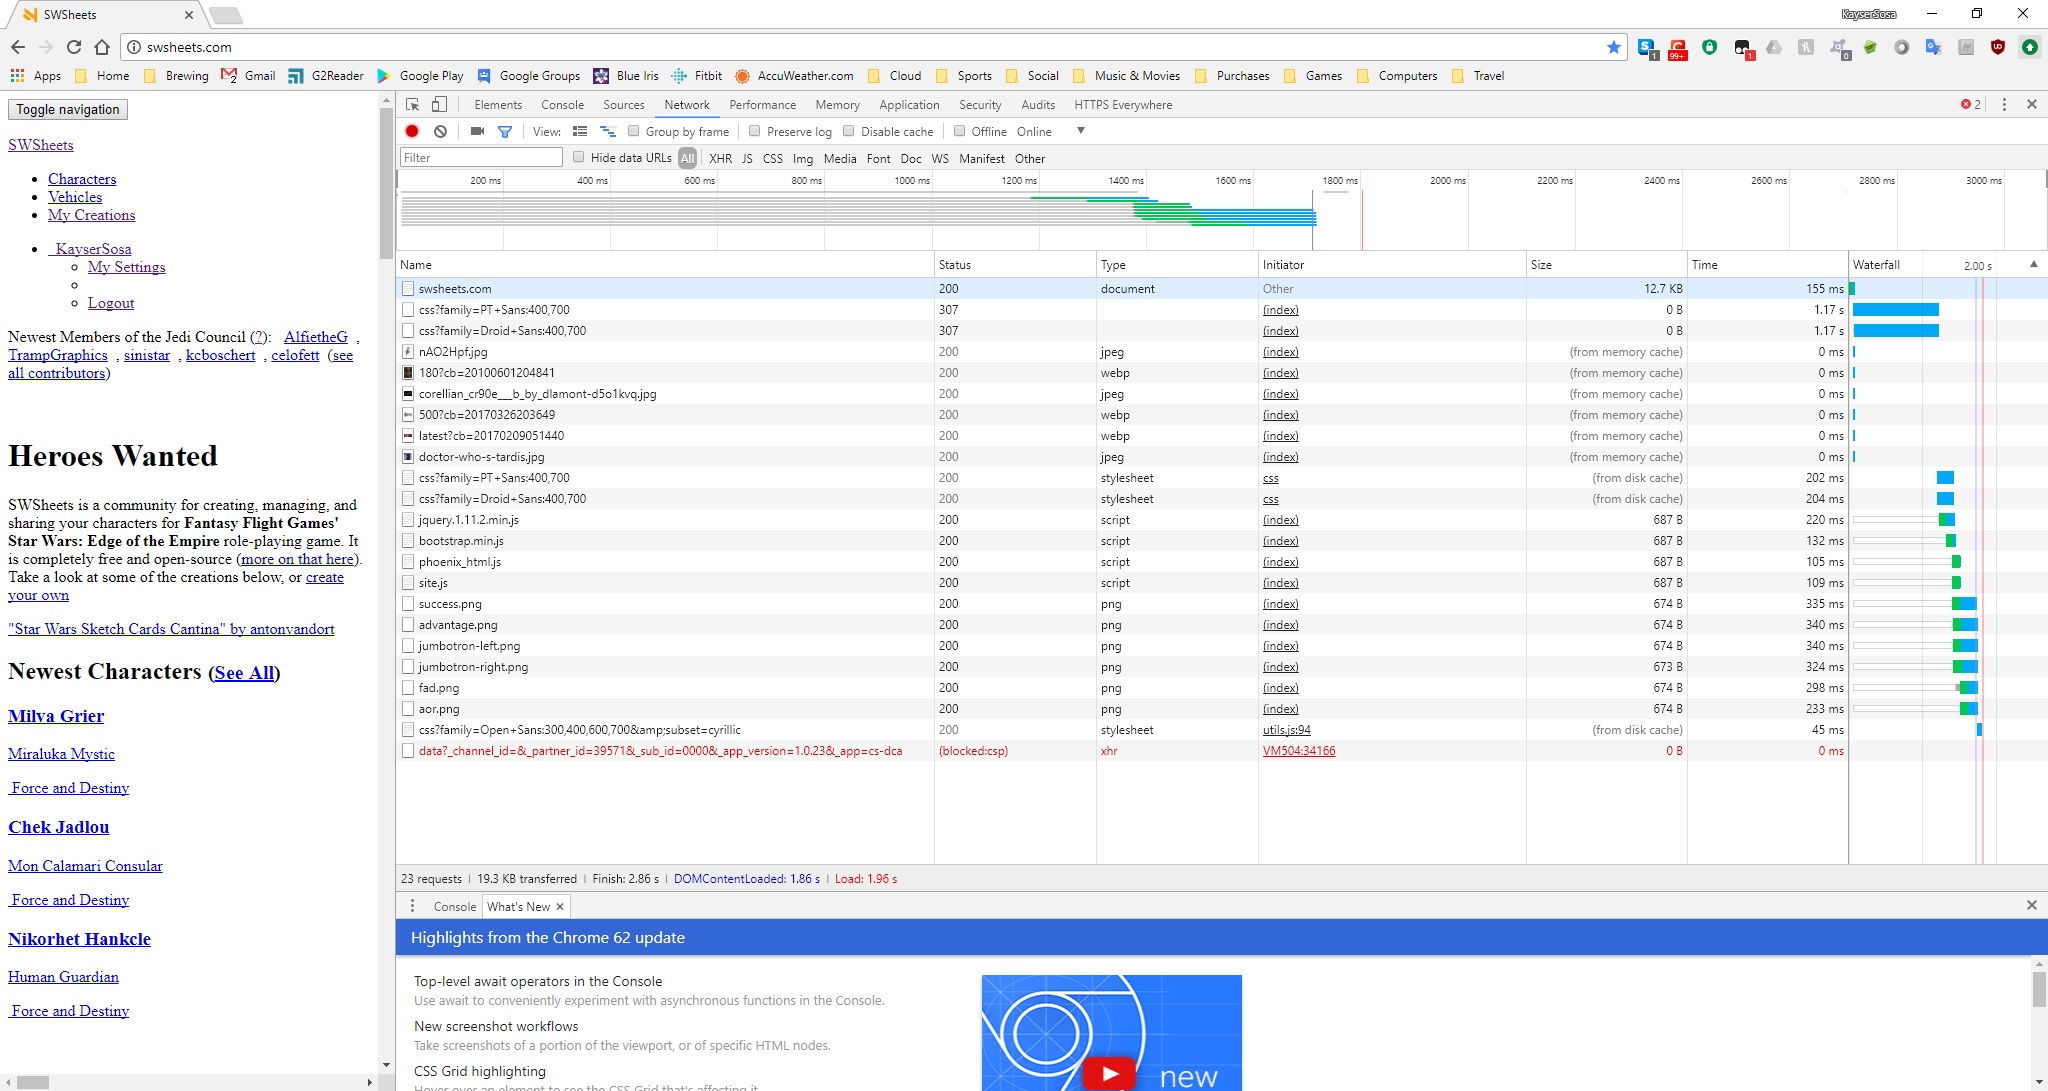
Task: Stop recording network log (red record icon)
Action: [410, 131]
